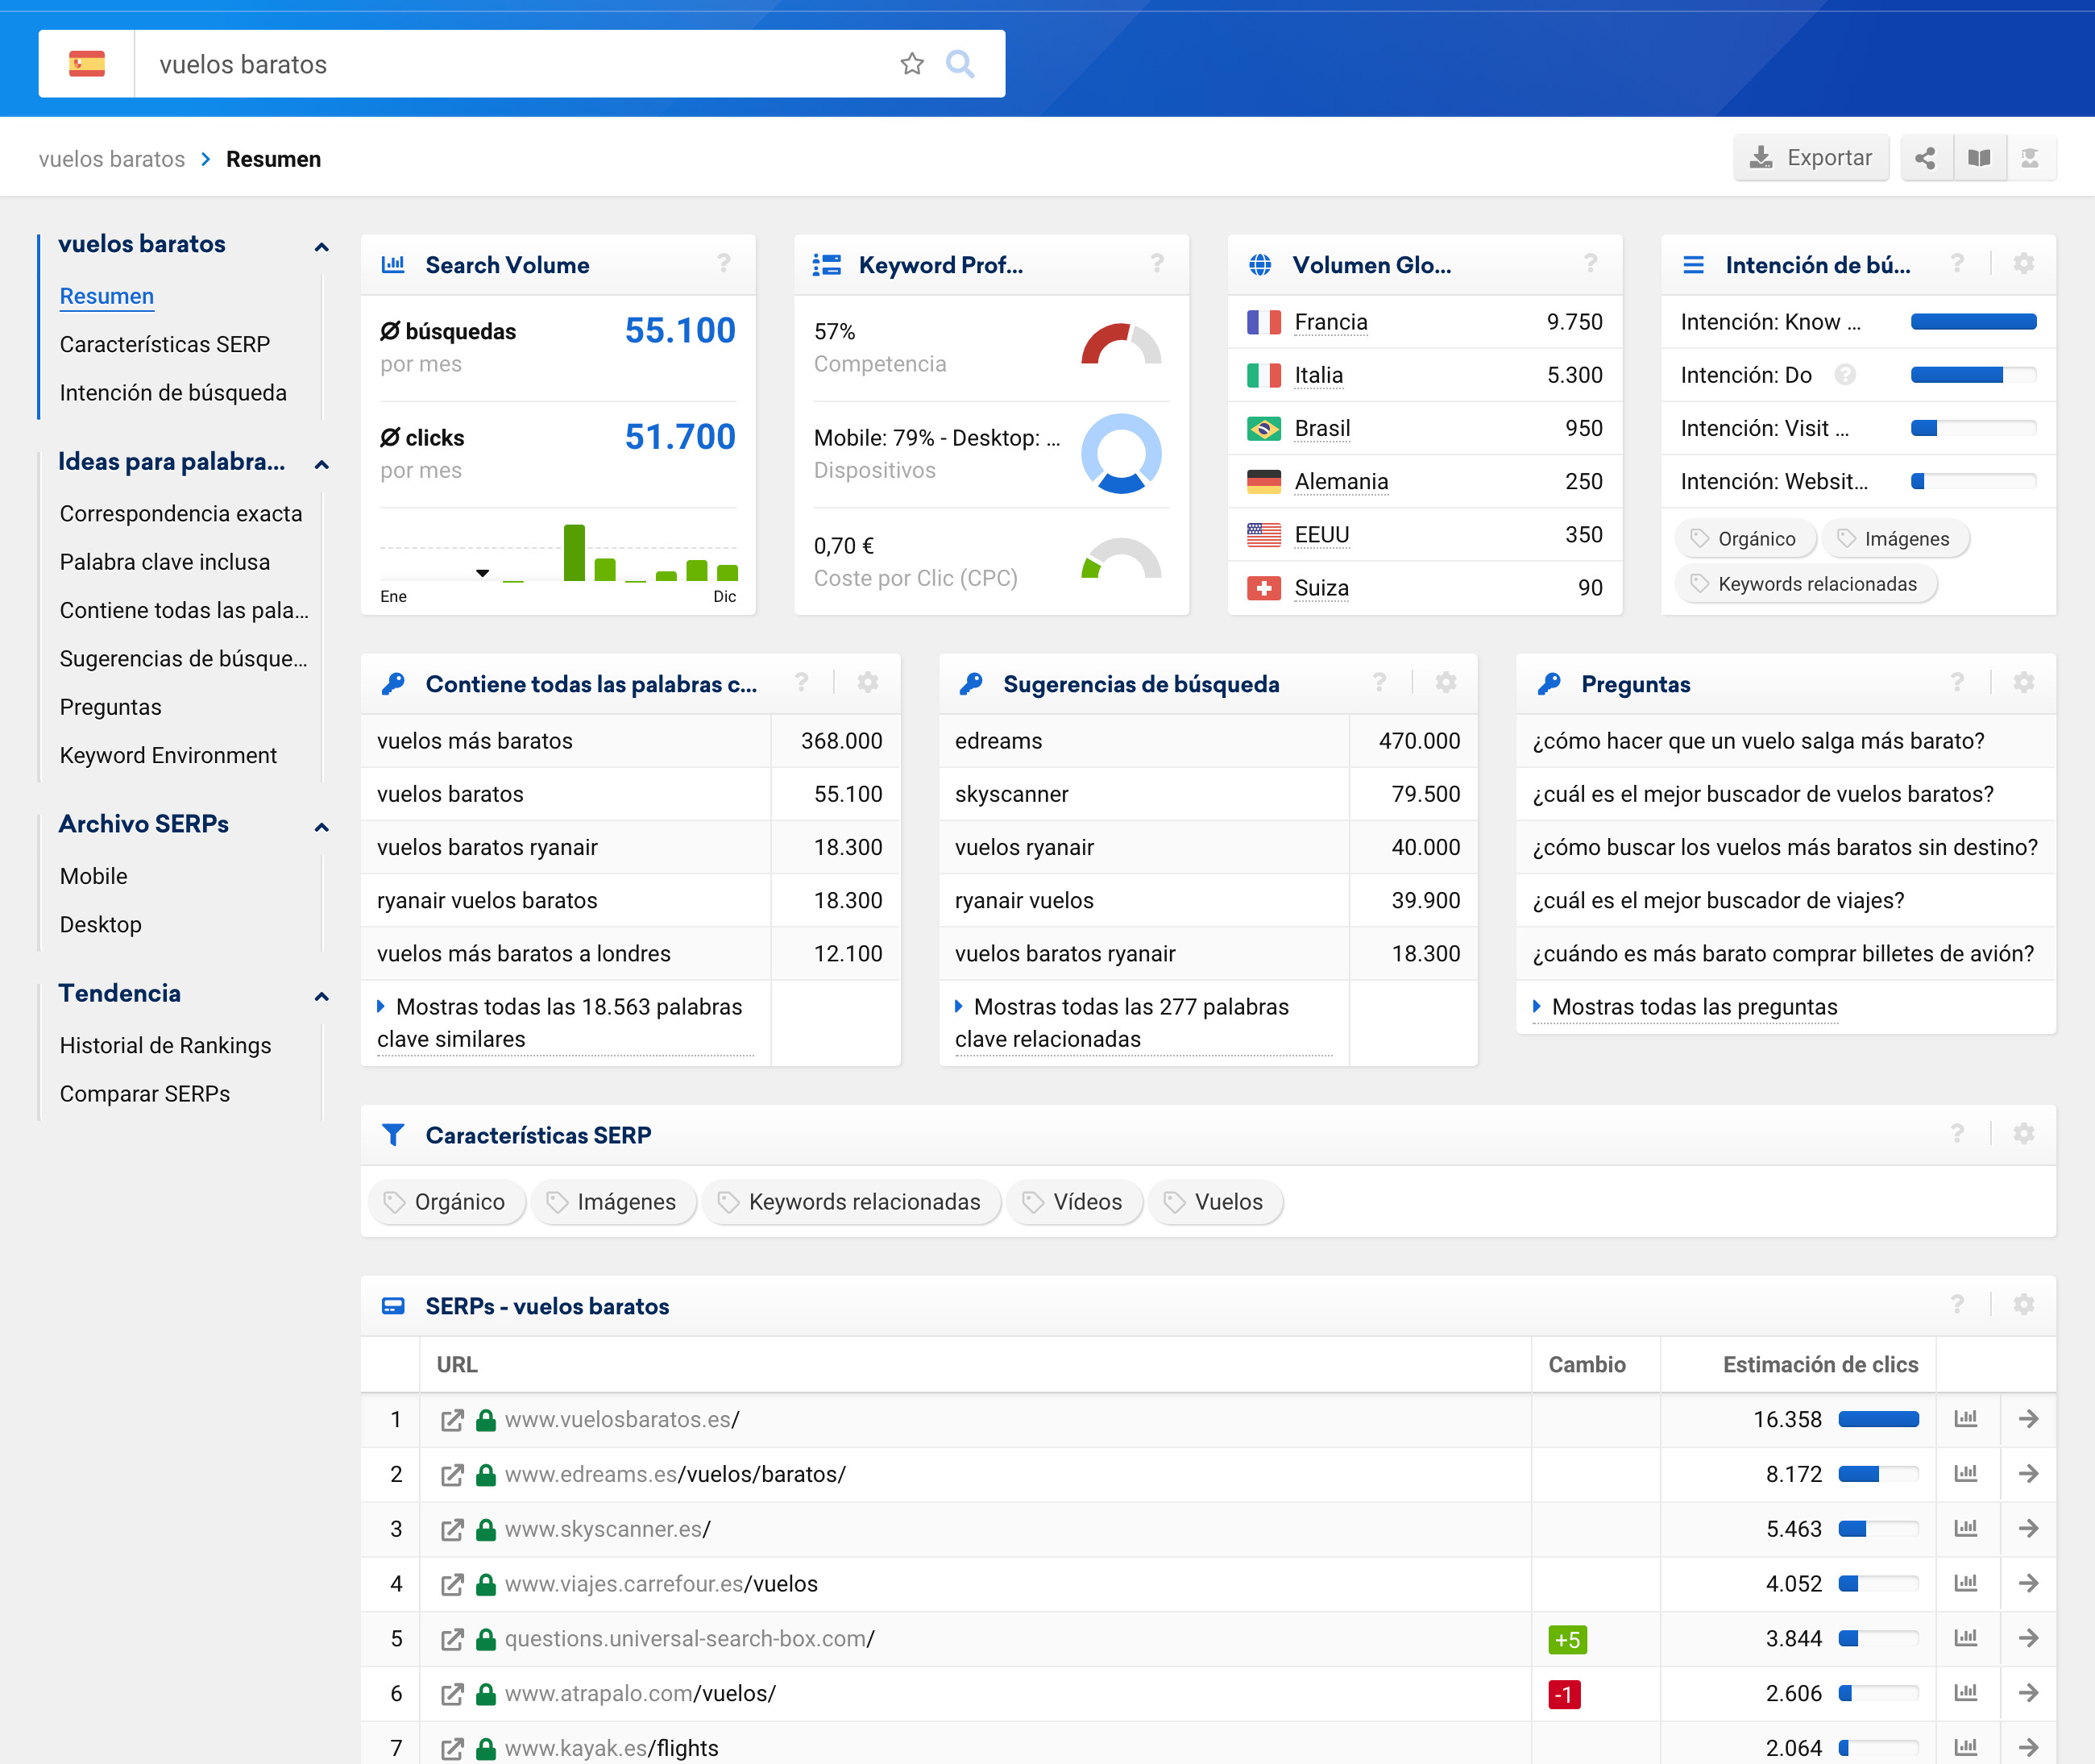Screen dimensions: 2095x1764
Task: Click the share icon next to Exportar
Action: tap(1925, 158)
